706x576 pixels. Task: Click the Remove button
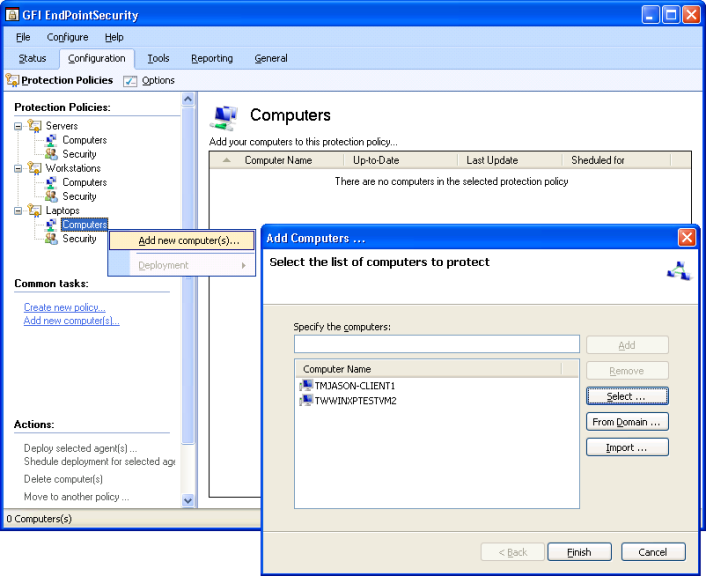627,371
